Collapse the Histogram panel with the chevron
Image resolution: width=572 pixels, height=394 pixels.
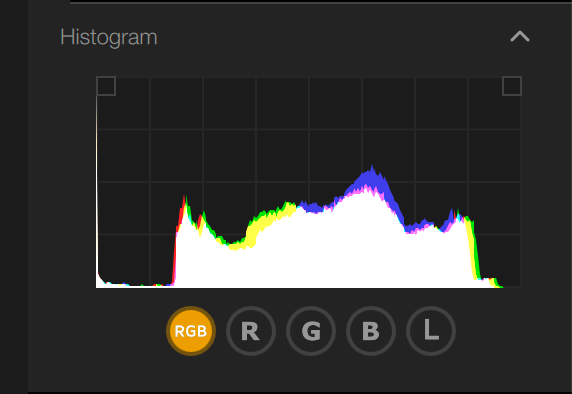click(519, 36)
